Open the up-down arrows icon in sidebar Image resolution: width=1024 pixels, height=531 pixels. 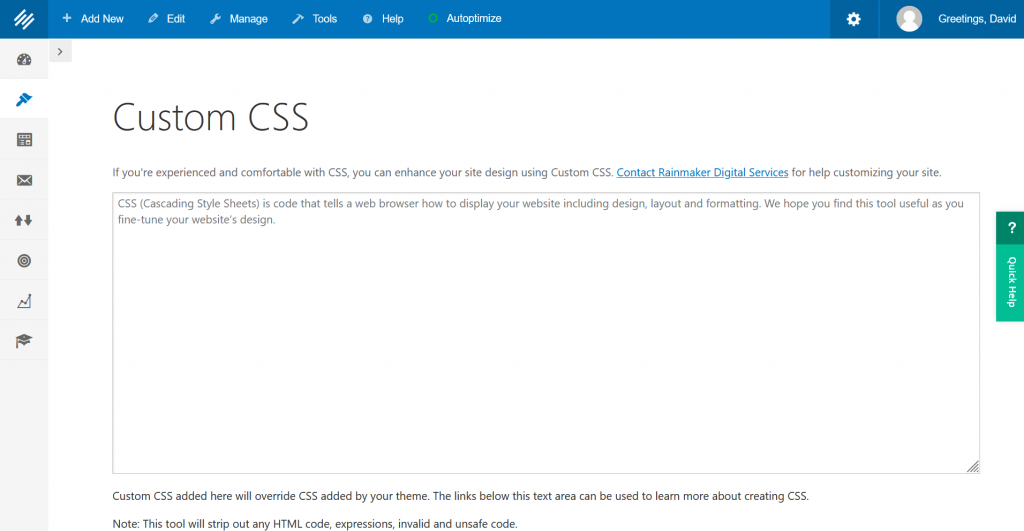pyautogui.click(x=24, y=220)
